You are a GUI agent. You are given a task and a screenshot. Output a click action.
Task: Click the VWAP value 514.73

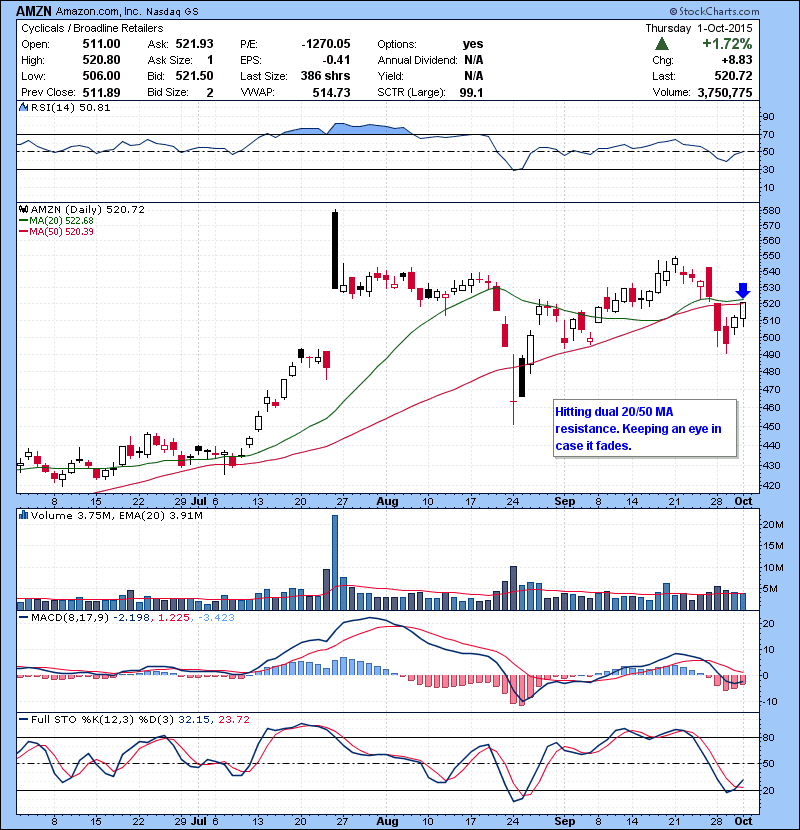tap(331, 92)
